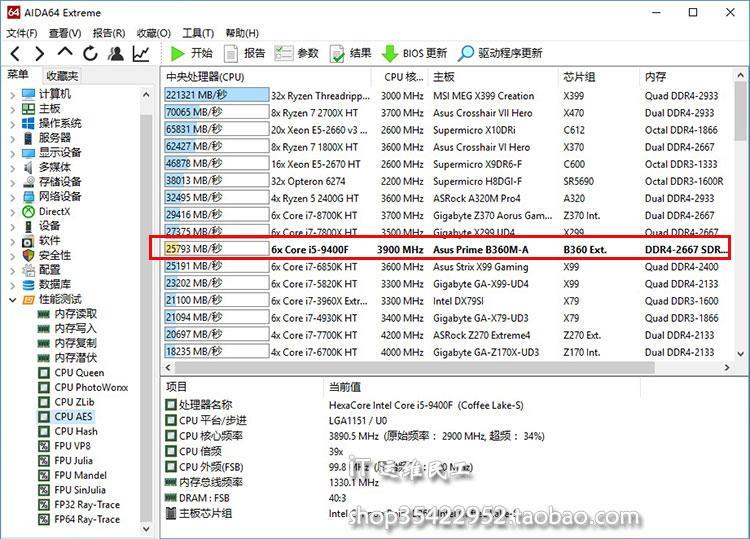Click the back navigation arrow in toolbar
750x539 pixels.
pyautogui.click(x=15, y=53)
